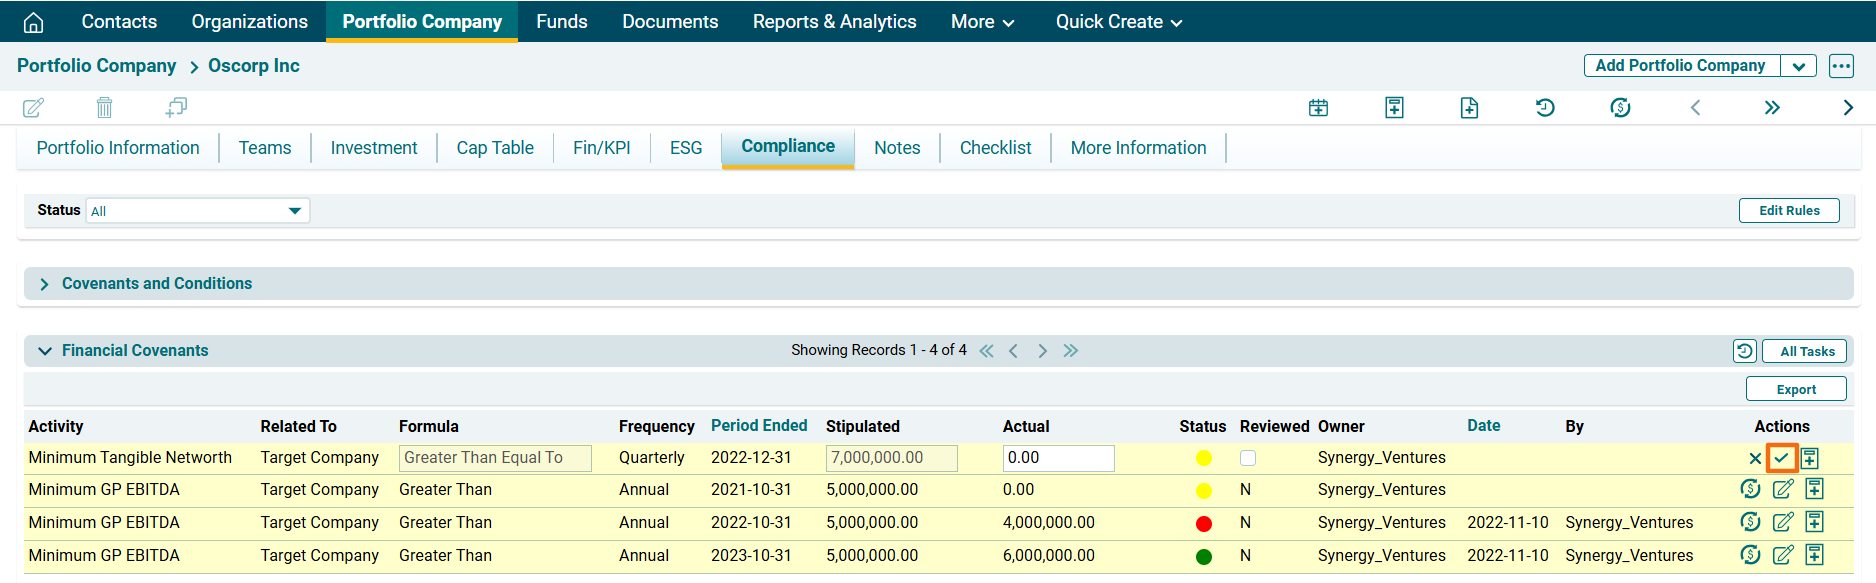Image resolution: width=1876 pixels, height=583 pixels.
Task: Click the refresh icon beside All Tasks
Action: [x=1744, y=351]
